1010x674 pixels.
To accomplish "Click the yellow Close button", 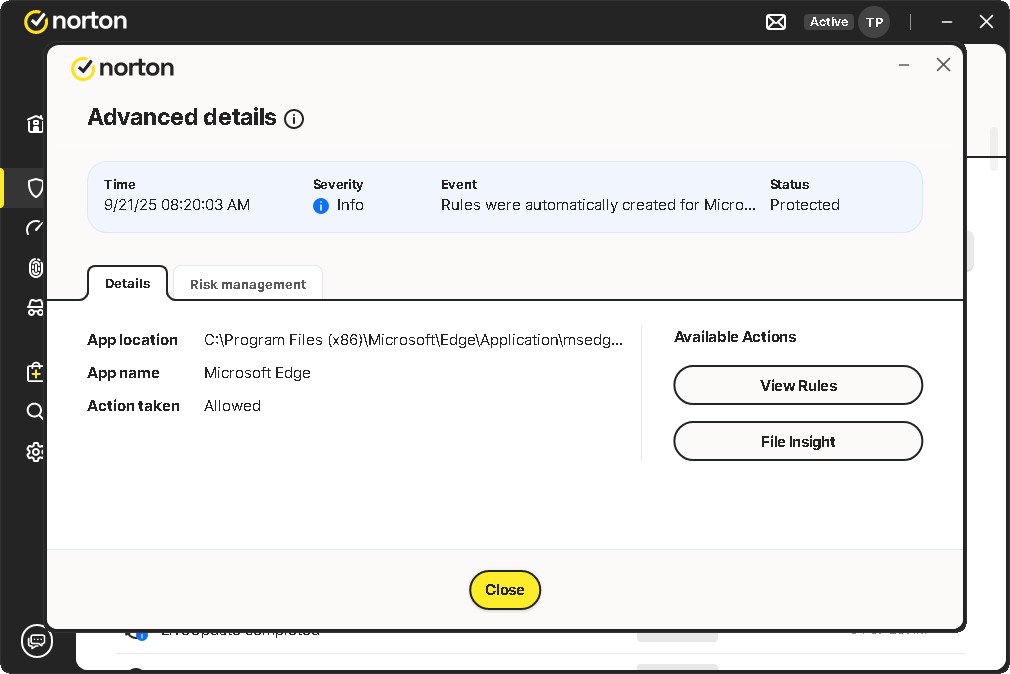I will click(505, 590).
